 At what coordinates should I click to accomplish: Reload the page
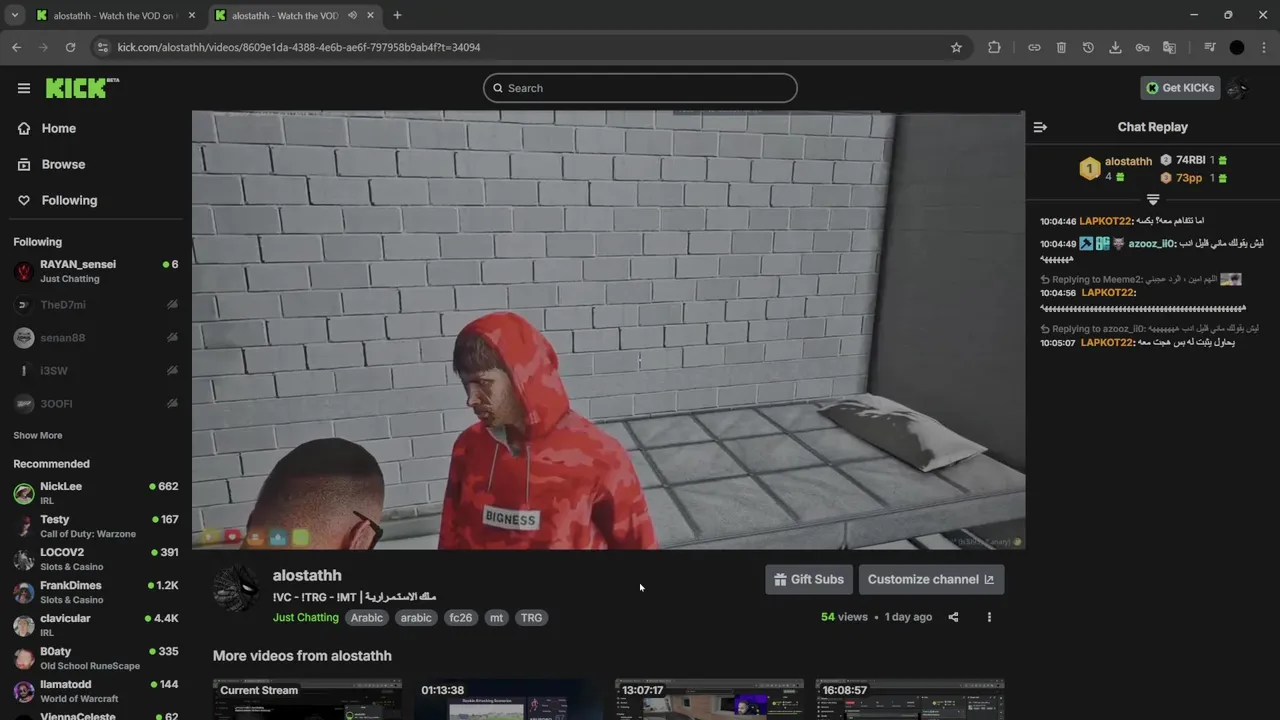pos(70,47)
